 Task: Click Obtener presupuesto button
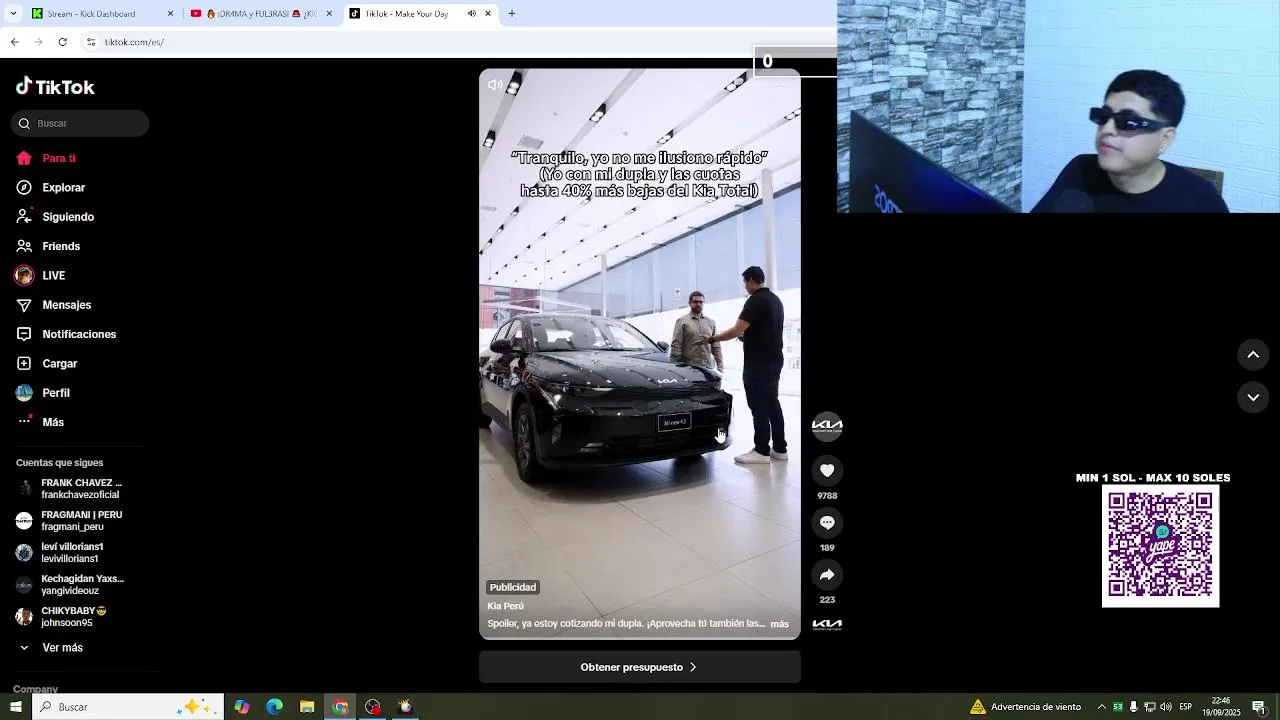click(639, 667)
